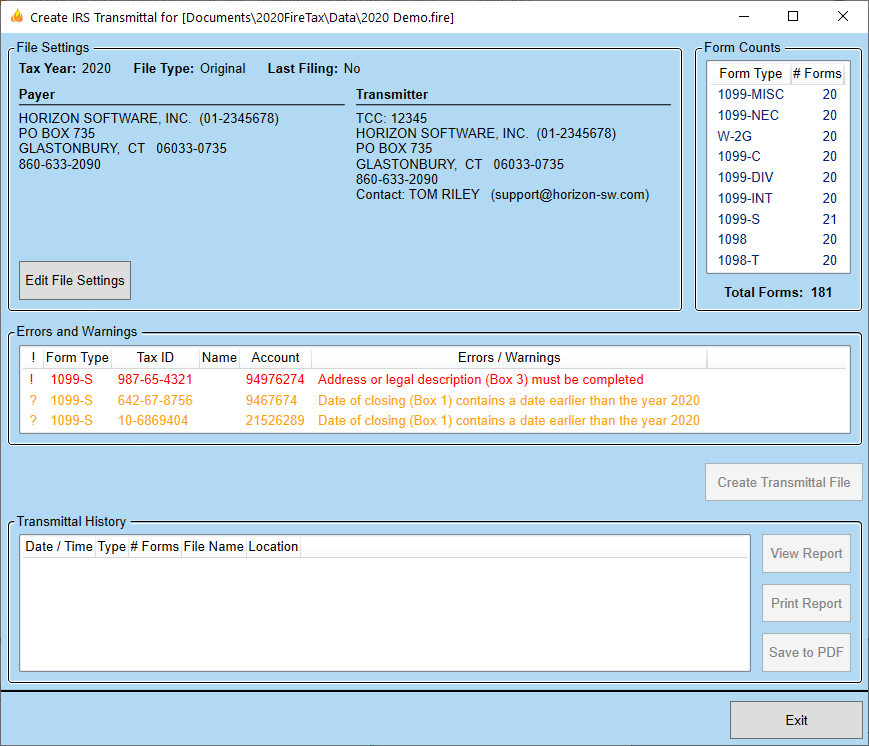Click Form Type header in Form Counts
This screenshot has width=869, height=746.
click(x=750, y=73)
